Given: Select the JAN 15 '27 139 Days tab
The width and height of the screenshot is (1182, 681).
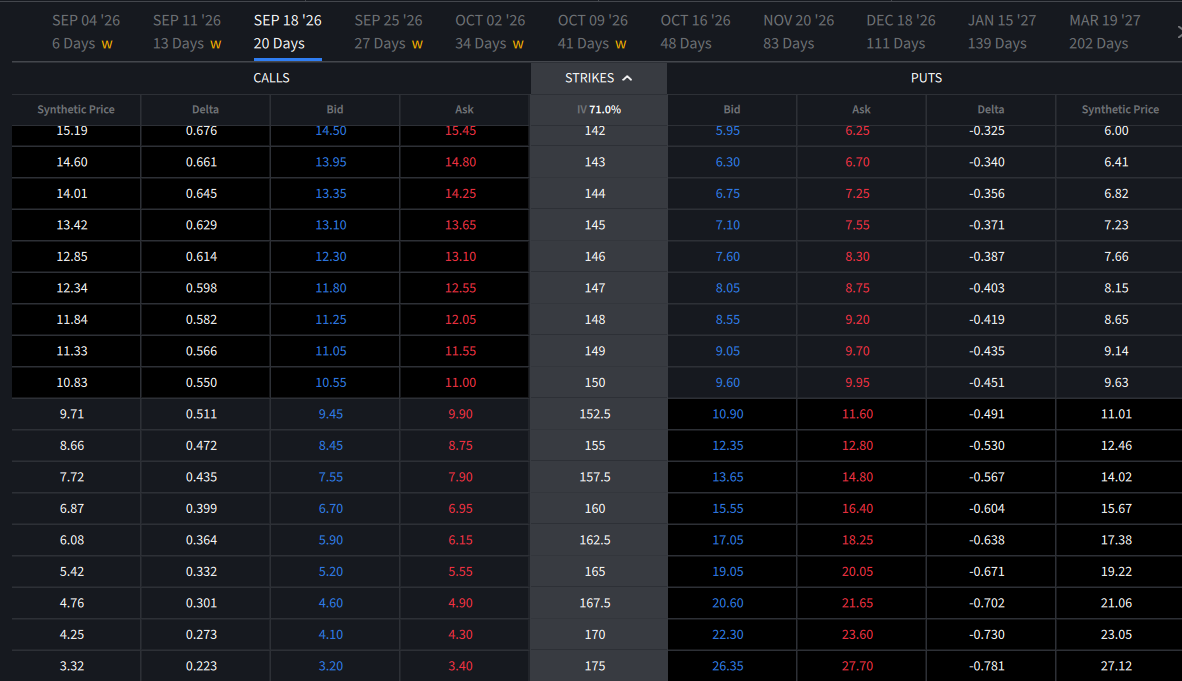Looking at the screenshot, I should 1002,32.
